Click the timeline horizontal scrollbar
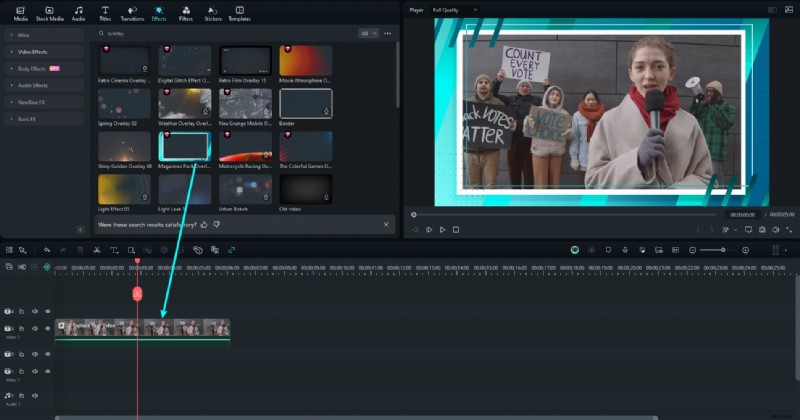The height and width of the screenshot is (420, 800). 356,417
